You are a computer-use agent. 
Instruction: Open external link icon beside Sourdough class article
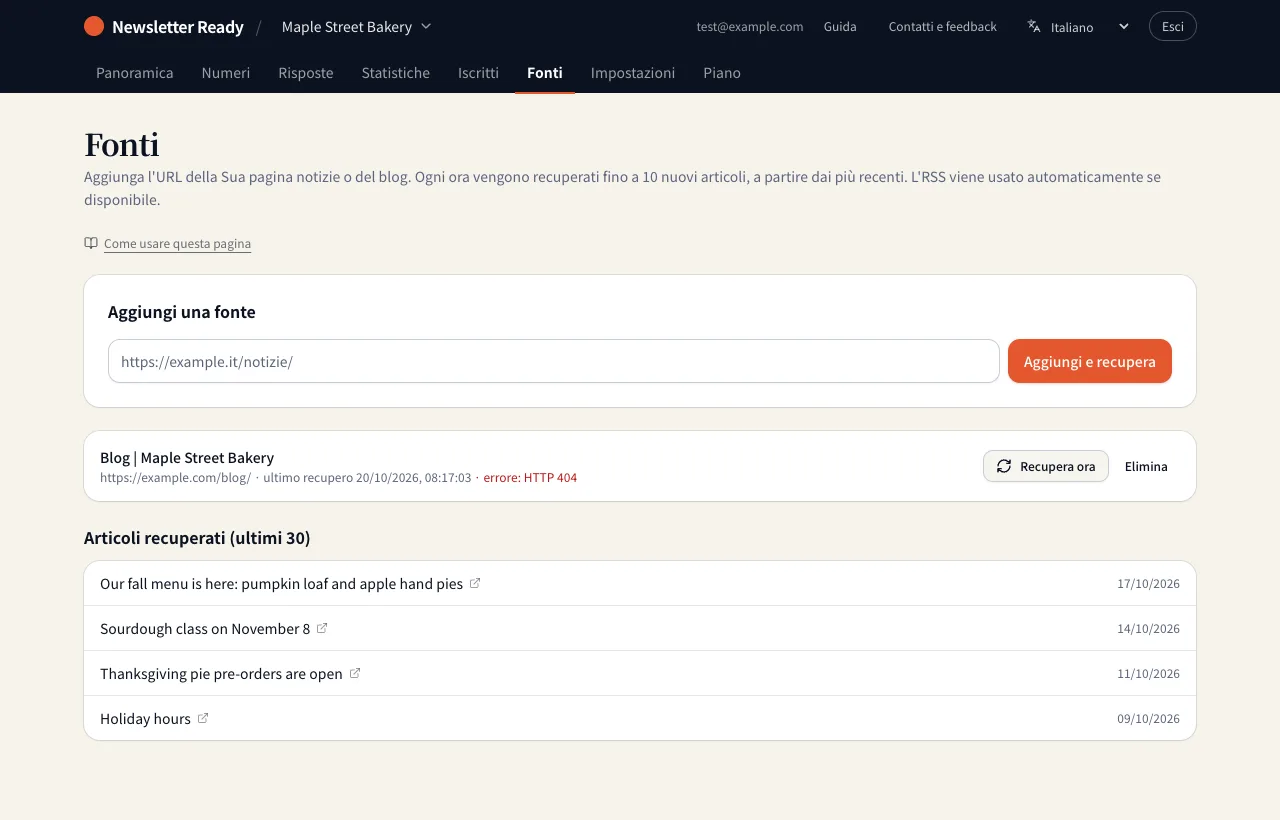tap(322, 628)
